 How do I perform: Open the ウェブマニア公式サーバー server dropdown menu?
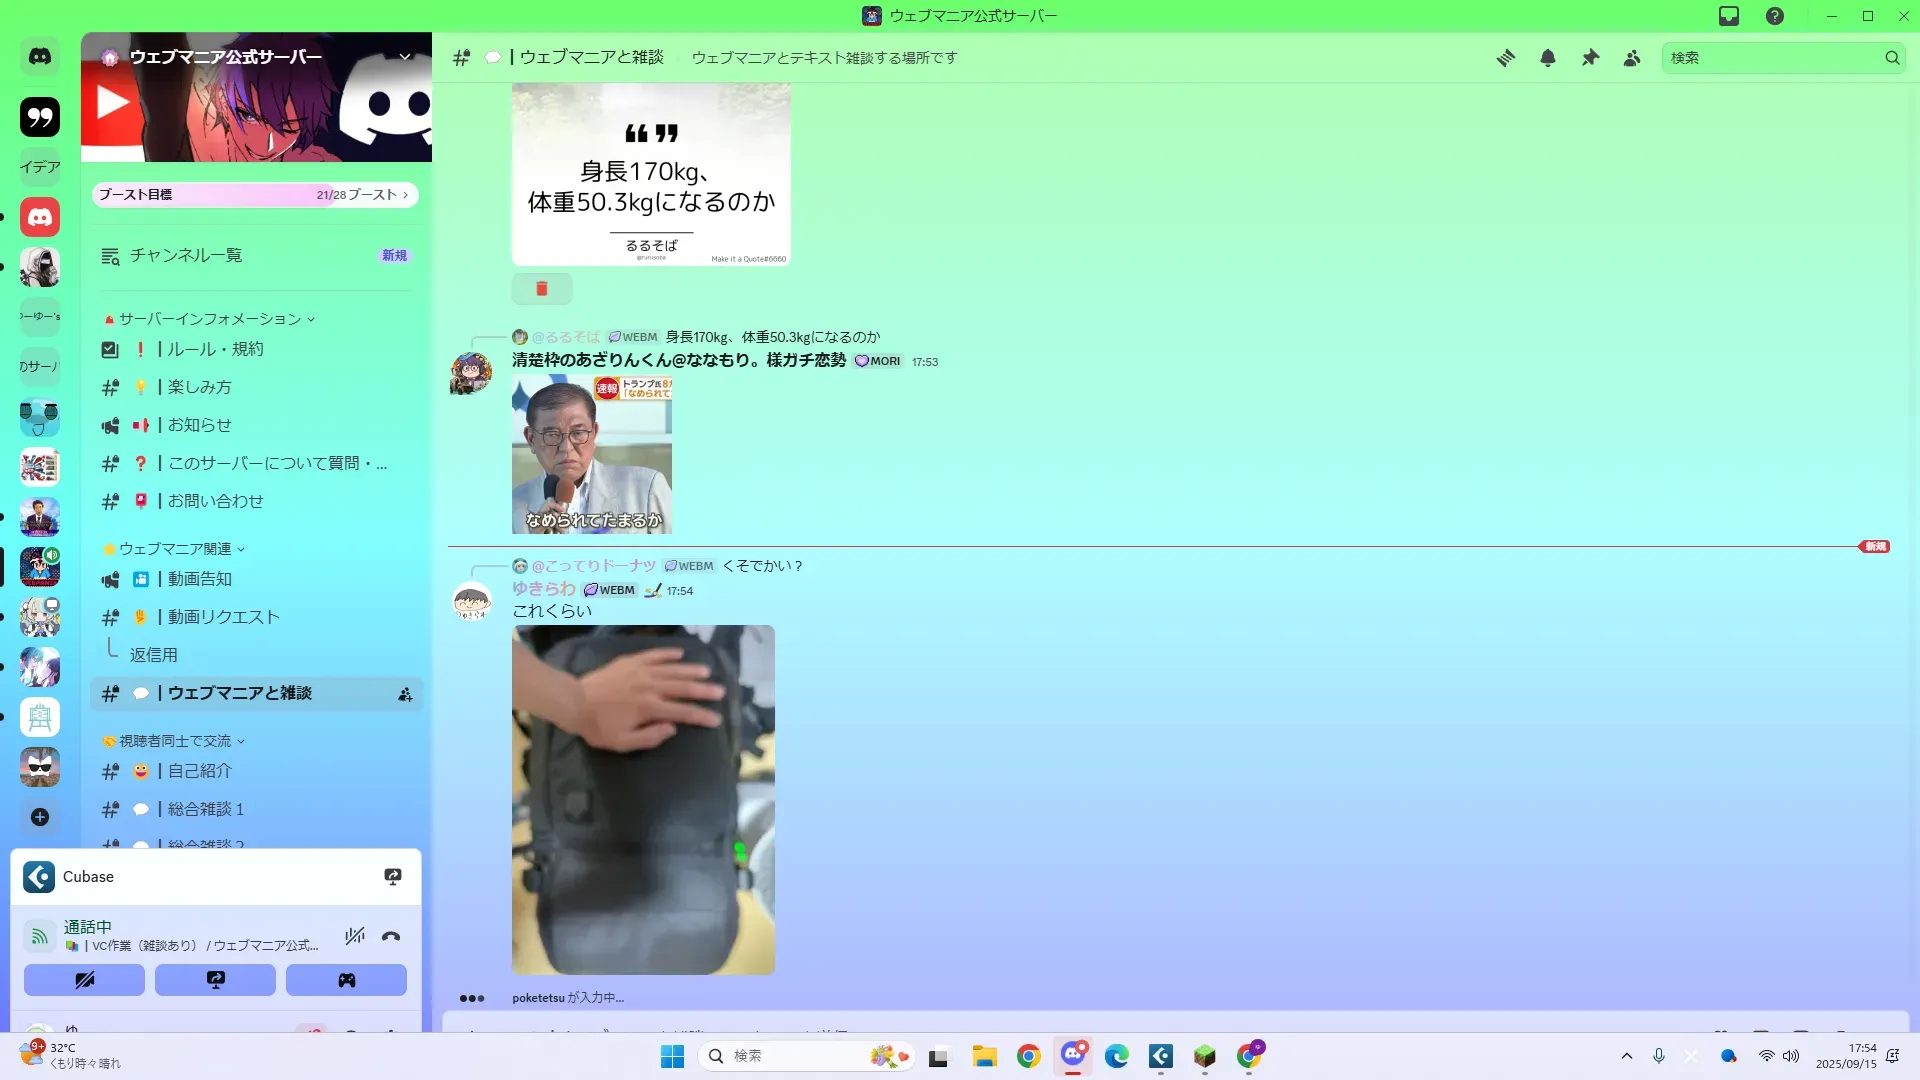(405, 57)
